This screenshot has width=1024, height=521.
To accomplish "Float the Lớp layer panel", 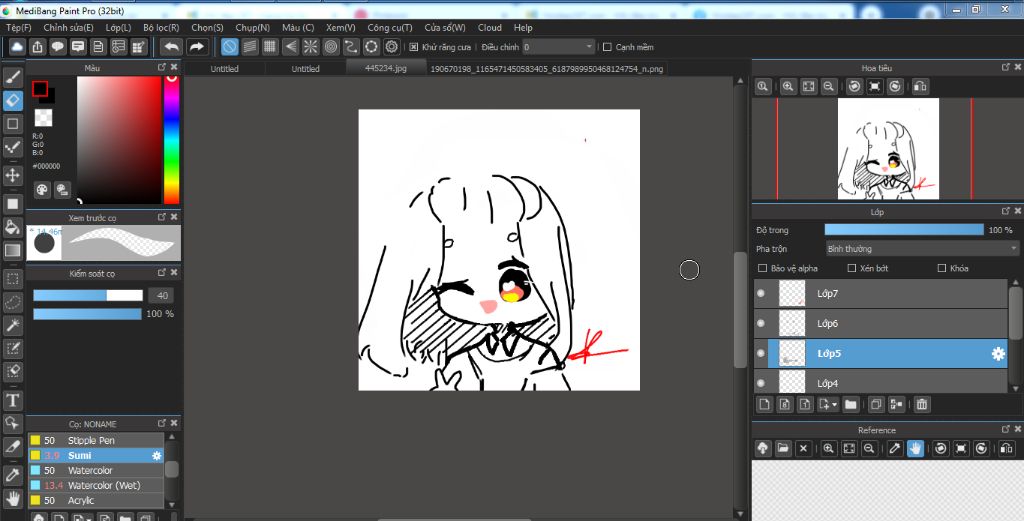I will tap(1006, 211).
